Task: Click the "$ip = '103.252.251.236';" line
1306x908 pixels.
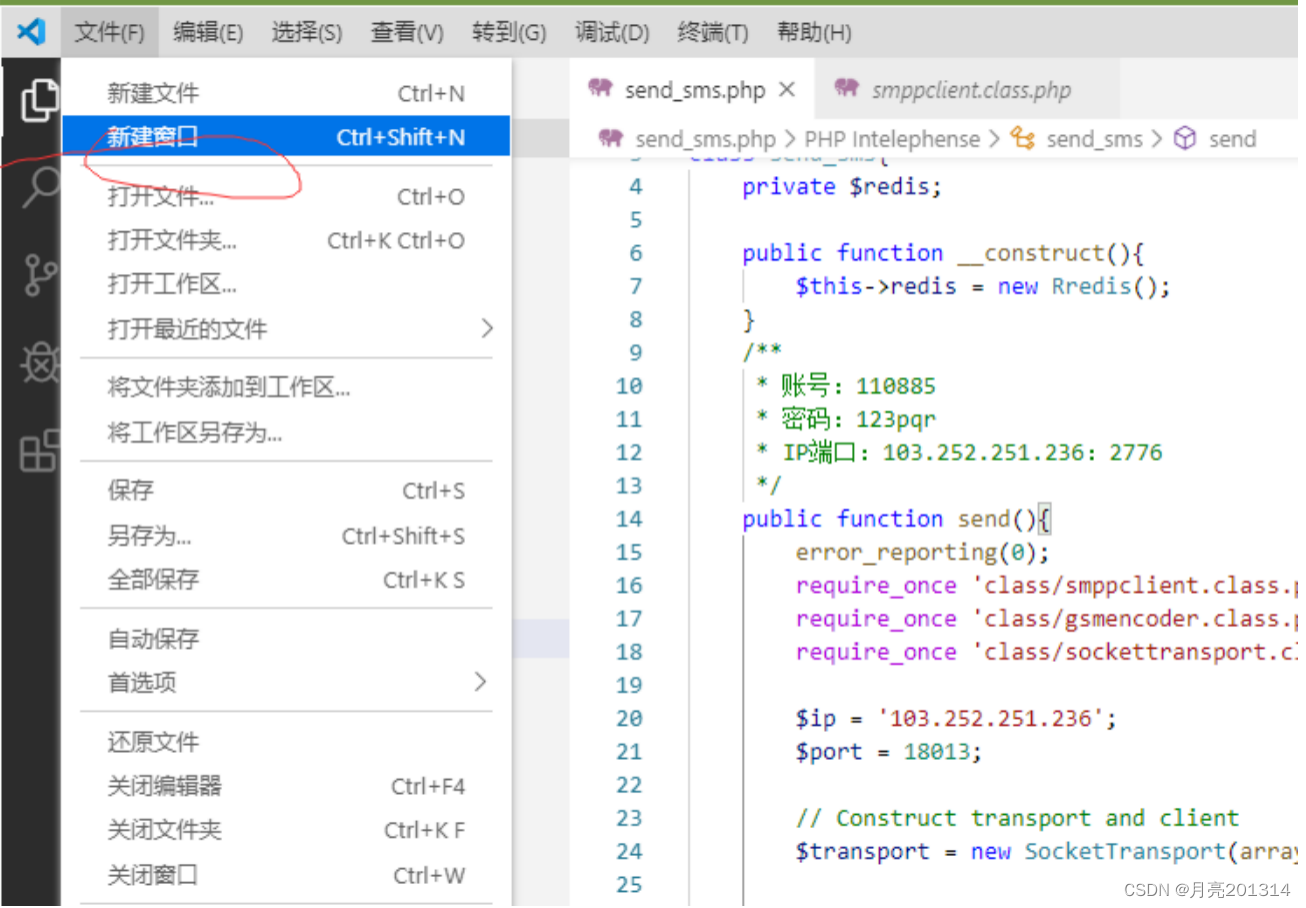Action: pyautogui.click(x=956, y=718)
